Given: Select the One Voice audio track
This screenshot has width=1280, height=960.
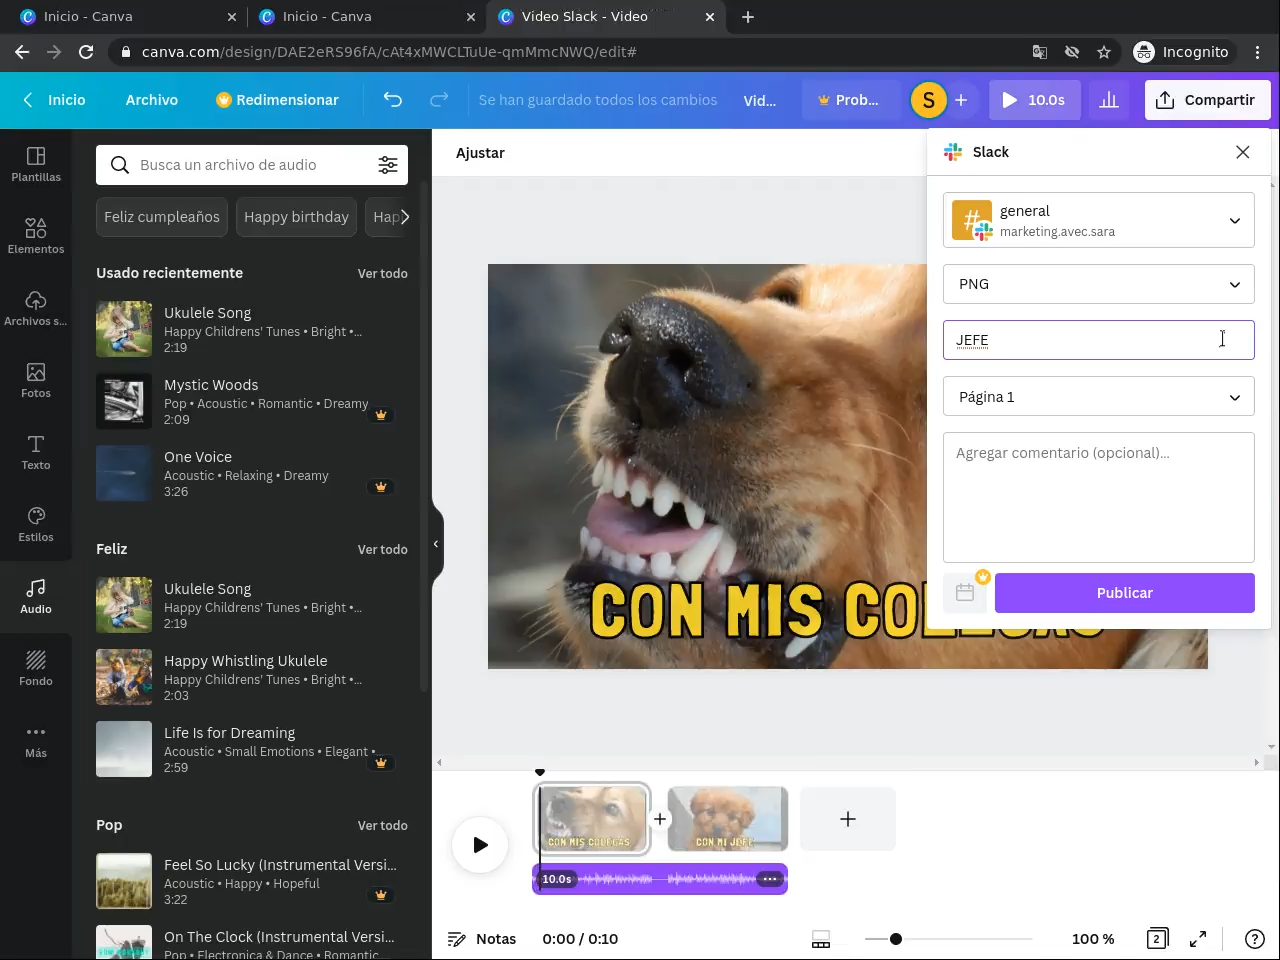Looking at the screenshot, I should 252,473.
